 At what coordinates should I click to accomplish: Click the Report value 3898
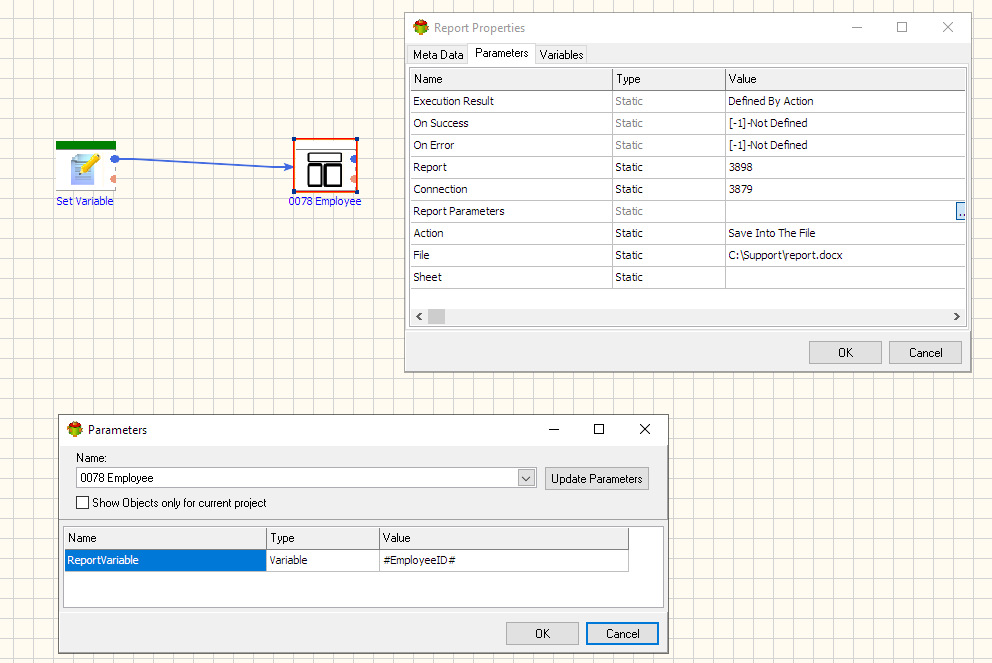[740, 167]
